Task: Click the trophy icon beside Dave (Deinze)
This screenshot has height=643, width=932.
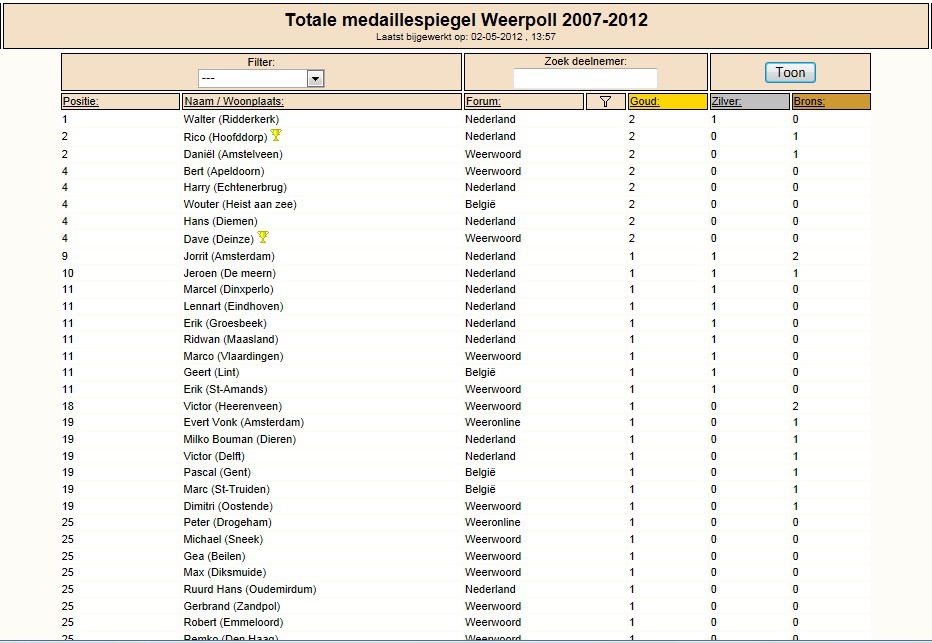Action: coord(263,237)
